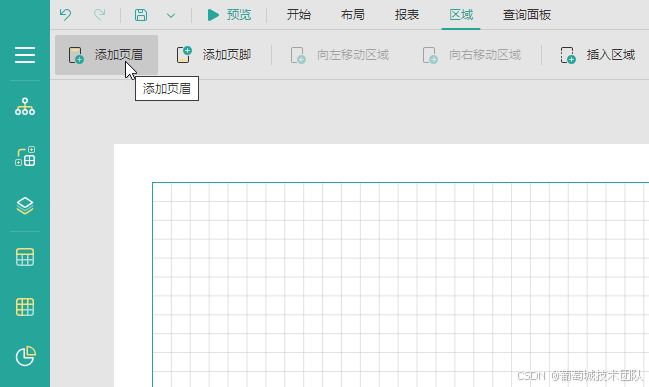649x387 pixels.
Task: Select the table control icon in sidebar
Action: [25, 257]
